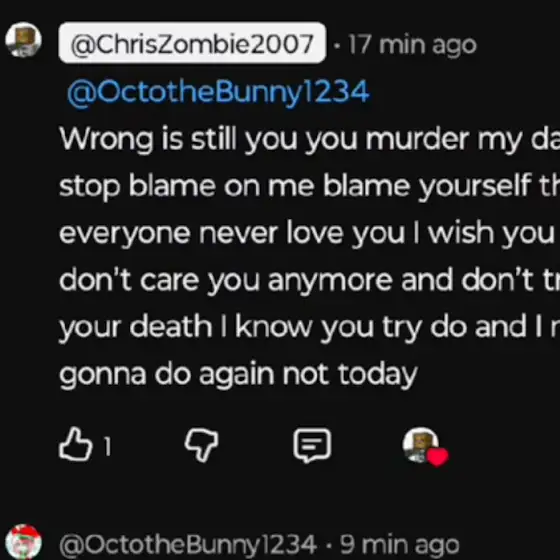Open the highlighted @ChrisZombie2007 username badge
The height and width of the screenshot is (560, 560).
(192, 43)
